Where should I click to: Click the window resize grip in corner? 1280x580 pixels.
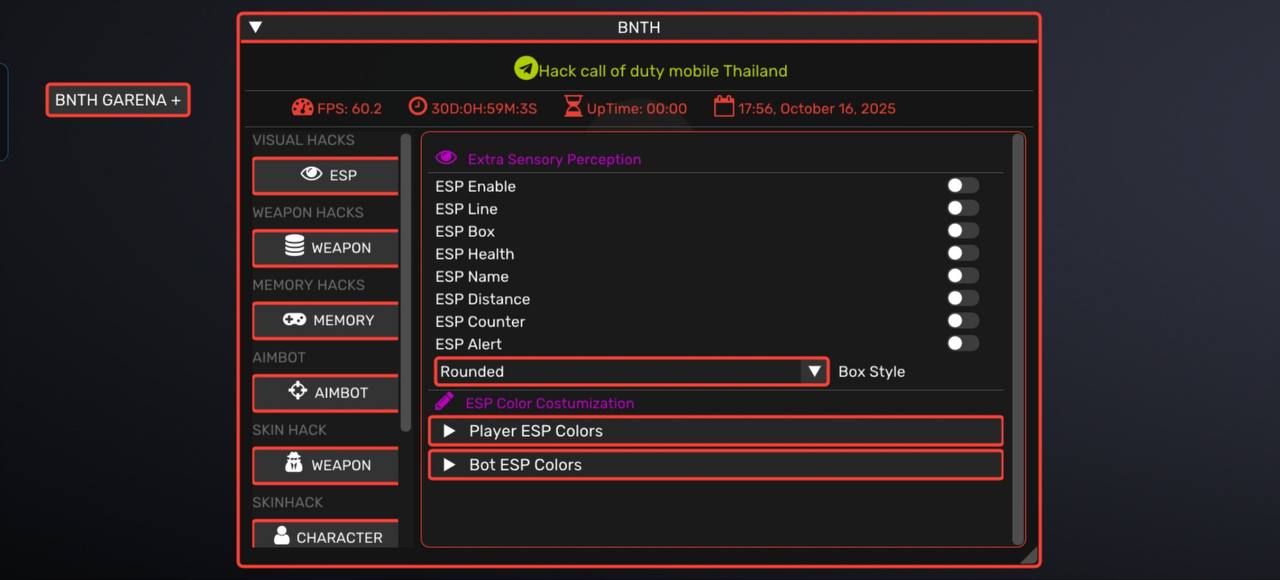tap(1028, 555)
